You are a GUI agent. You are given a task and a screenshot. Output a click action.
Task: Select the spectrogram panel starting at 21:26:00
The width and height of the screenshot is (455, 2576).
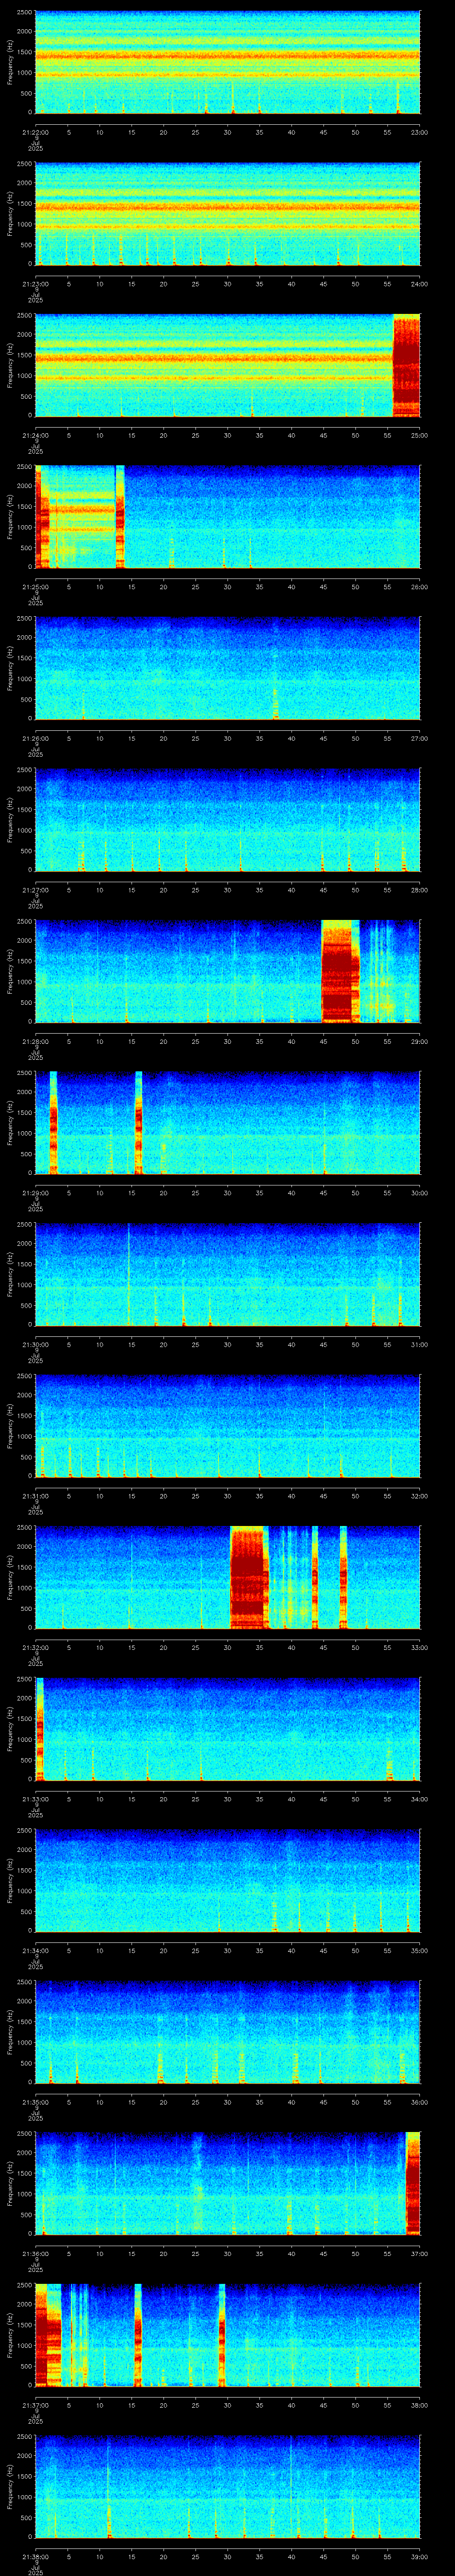(227, 668)
